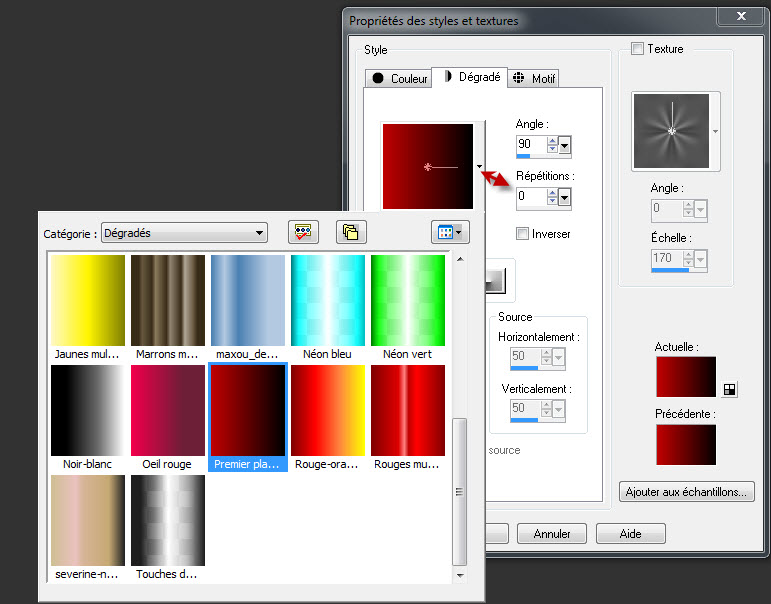Switch to the Motif tab
This screenshot has height=604, width=771.
pos(534,78)
